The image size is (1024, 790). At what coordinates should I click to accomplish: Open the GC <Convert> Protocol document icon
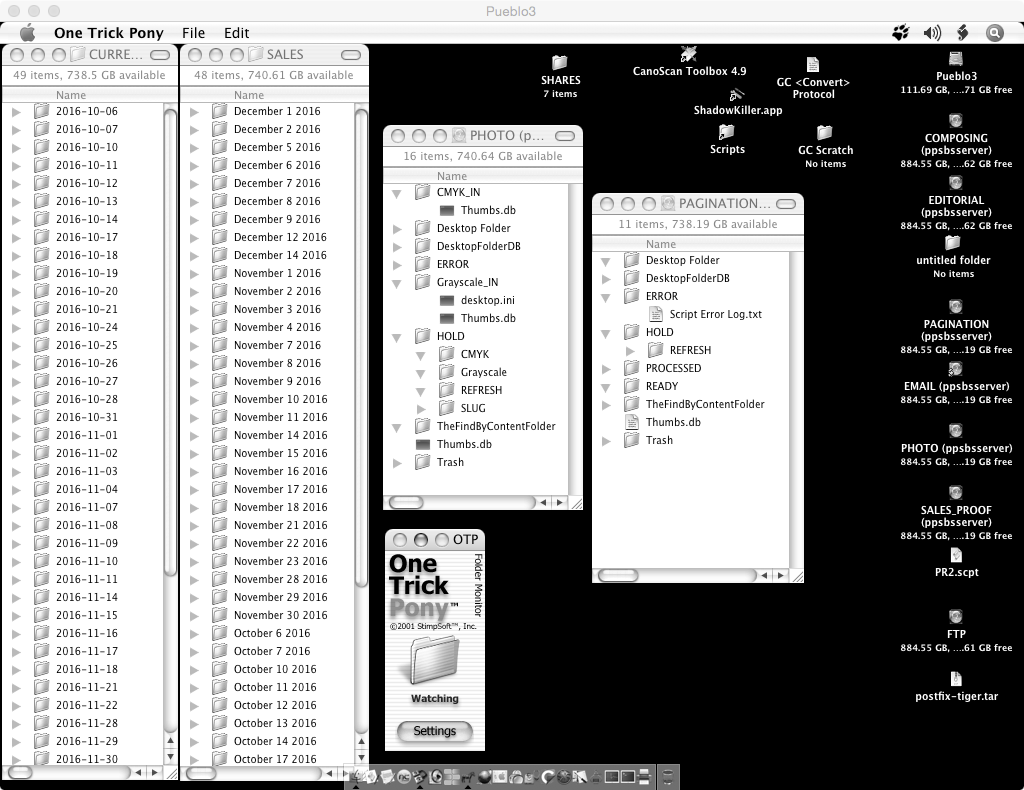812,65
